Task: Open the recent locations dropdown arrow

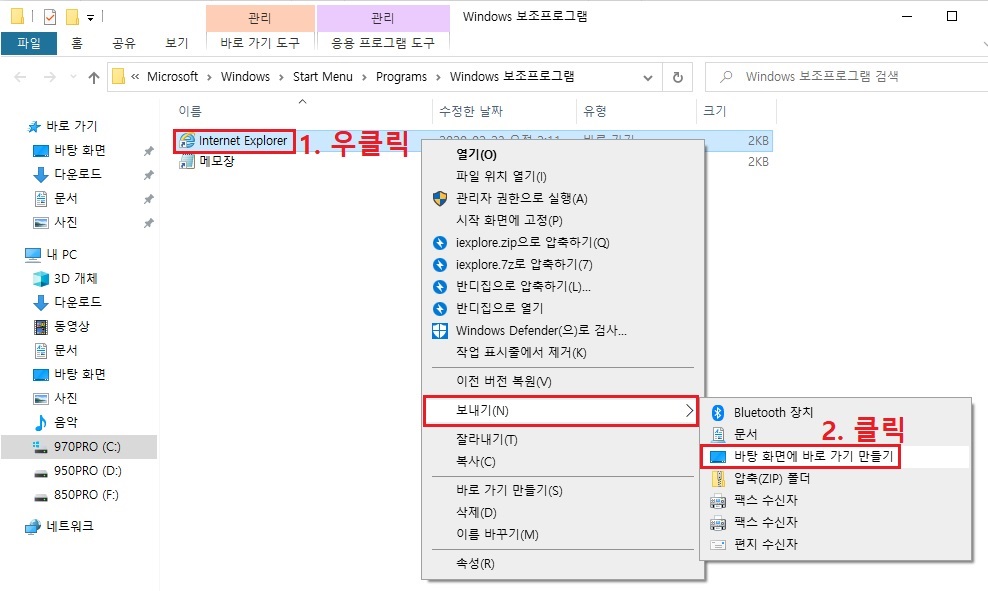Action: (x=74, y=77)
